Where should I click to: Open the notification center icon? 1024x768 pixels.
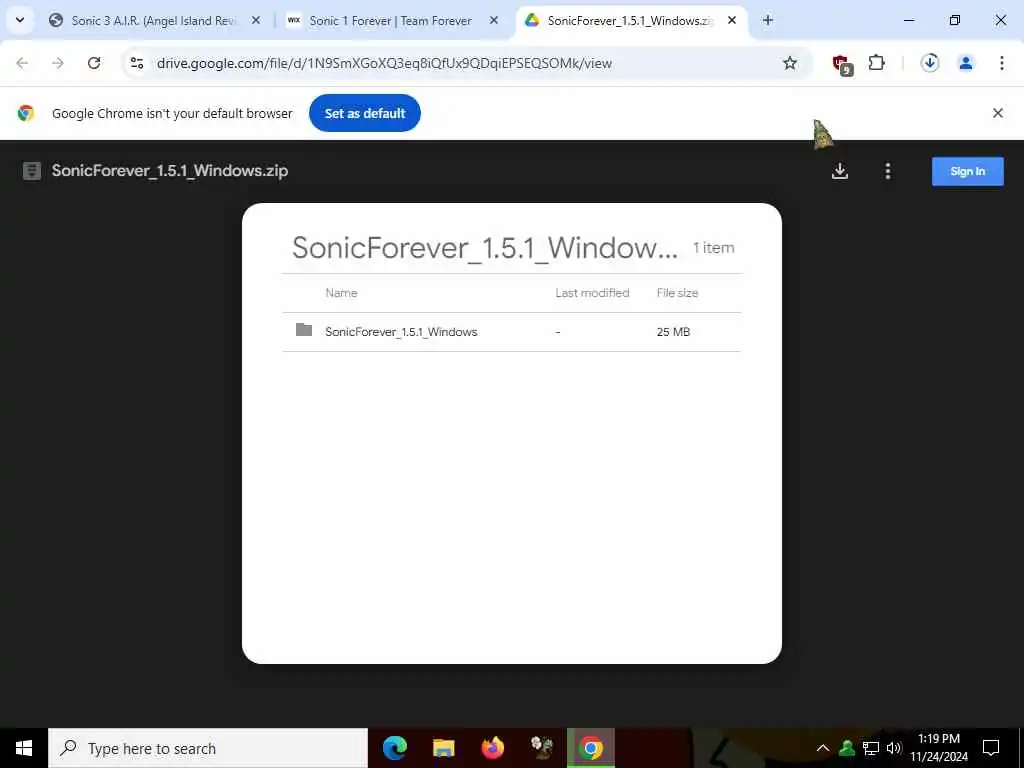tap(991, 748)
